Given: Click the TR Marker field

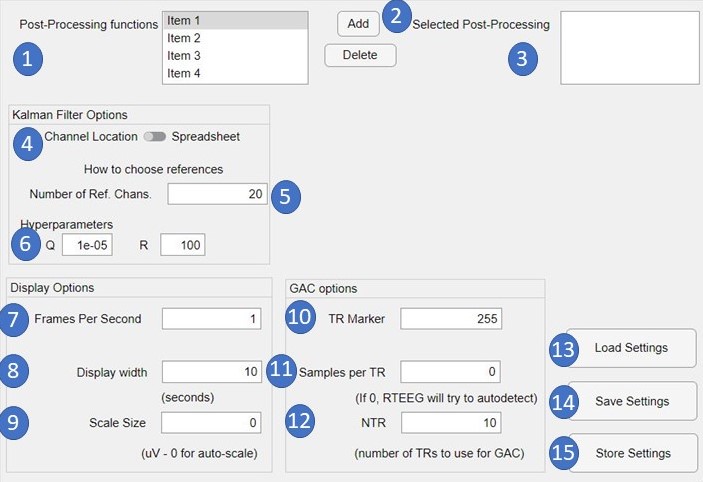Looking at the screenshot, I should [451, 319].
